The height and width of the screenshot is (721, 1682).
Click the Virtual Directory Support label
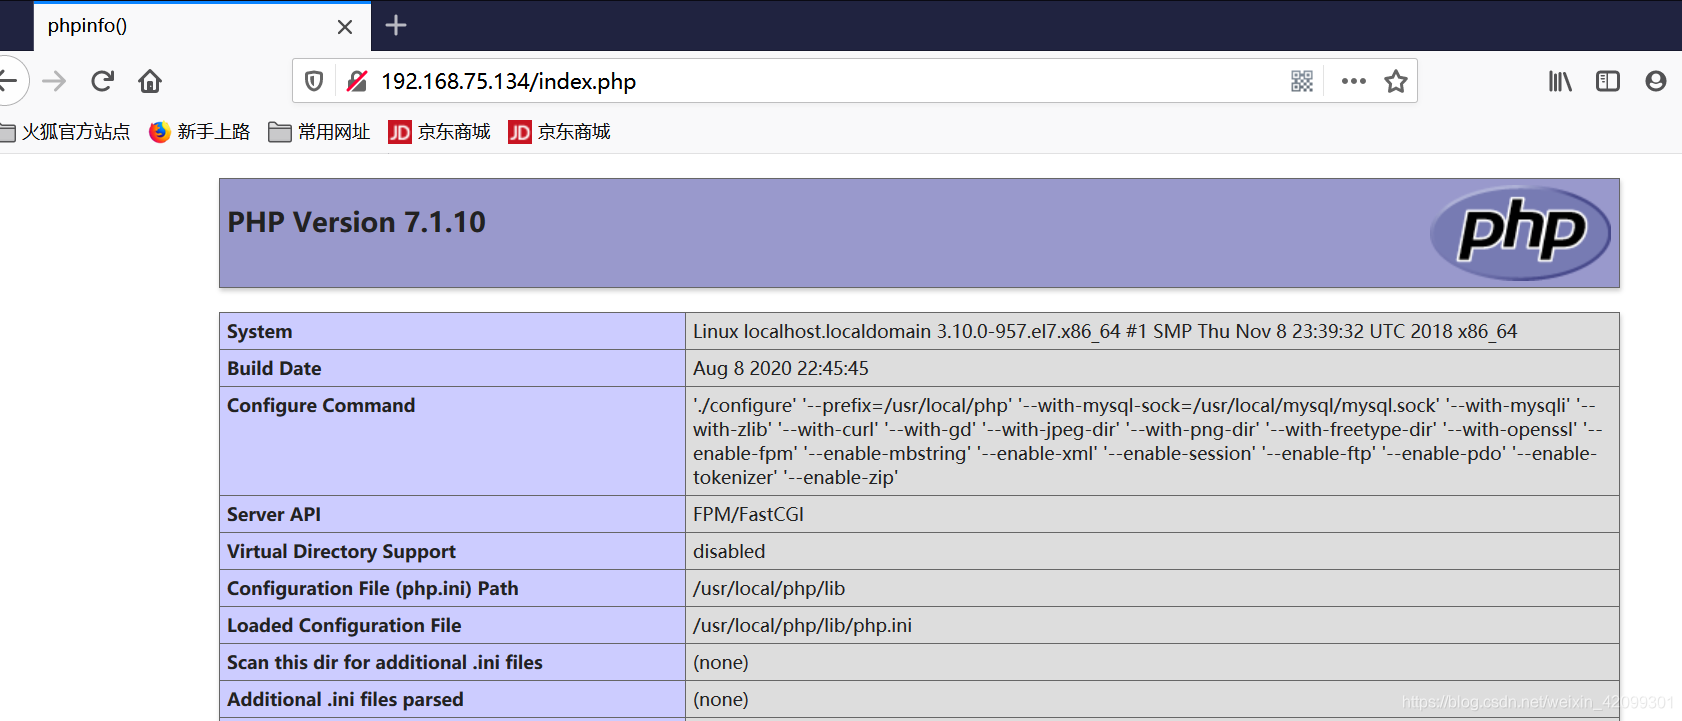[x=341, y=551]
